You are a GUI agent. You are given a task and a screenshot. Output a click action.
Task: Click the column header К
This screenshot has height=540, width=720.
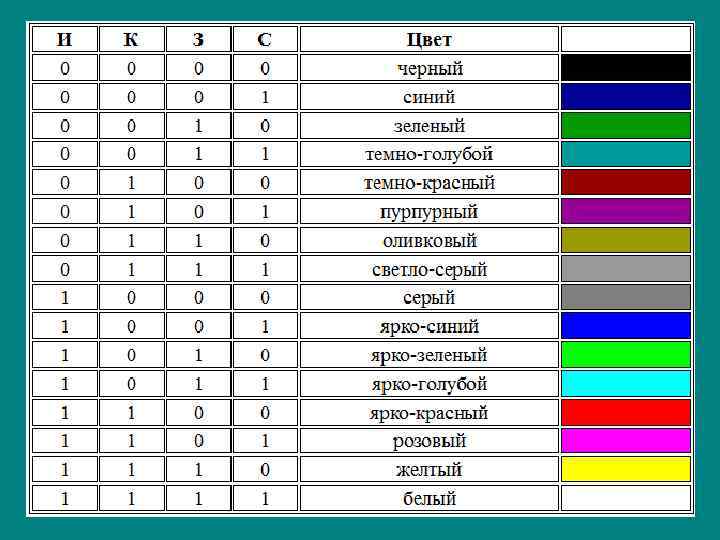pos(131,39)
